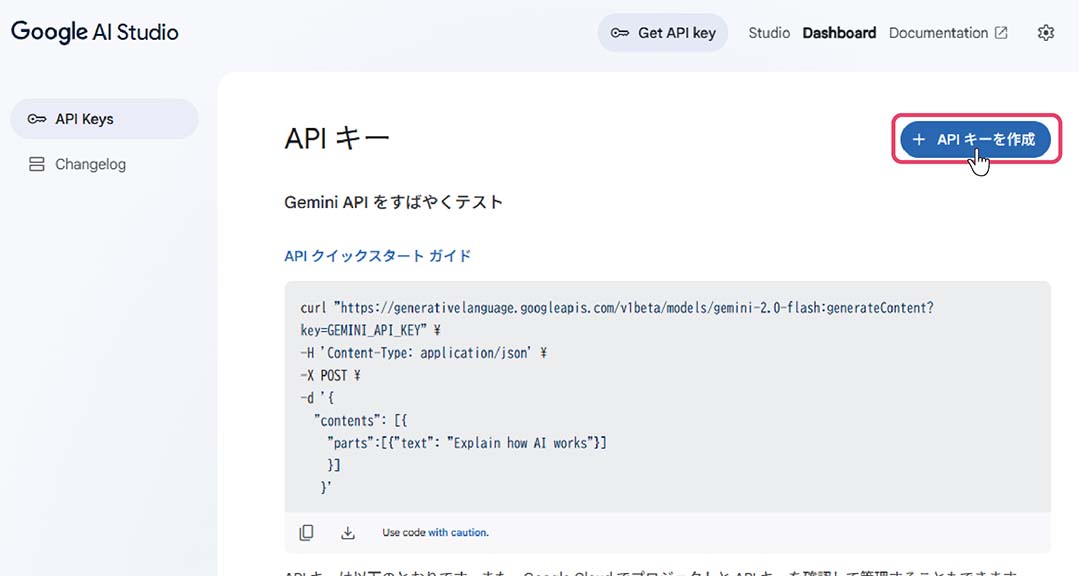
Task: Open the Documentation link
Action: click(938, 33)
